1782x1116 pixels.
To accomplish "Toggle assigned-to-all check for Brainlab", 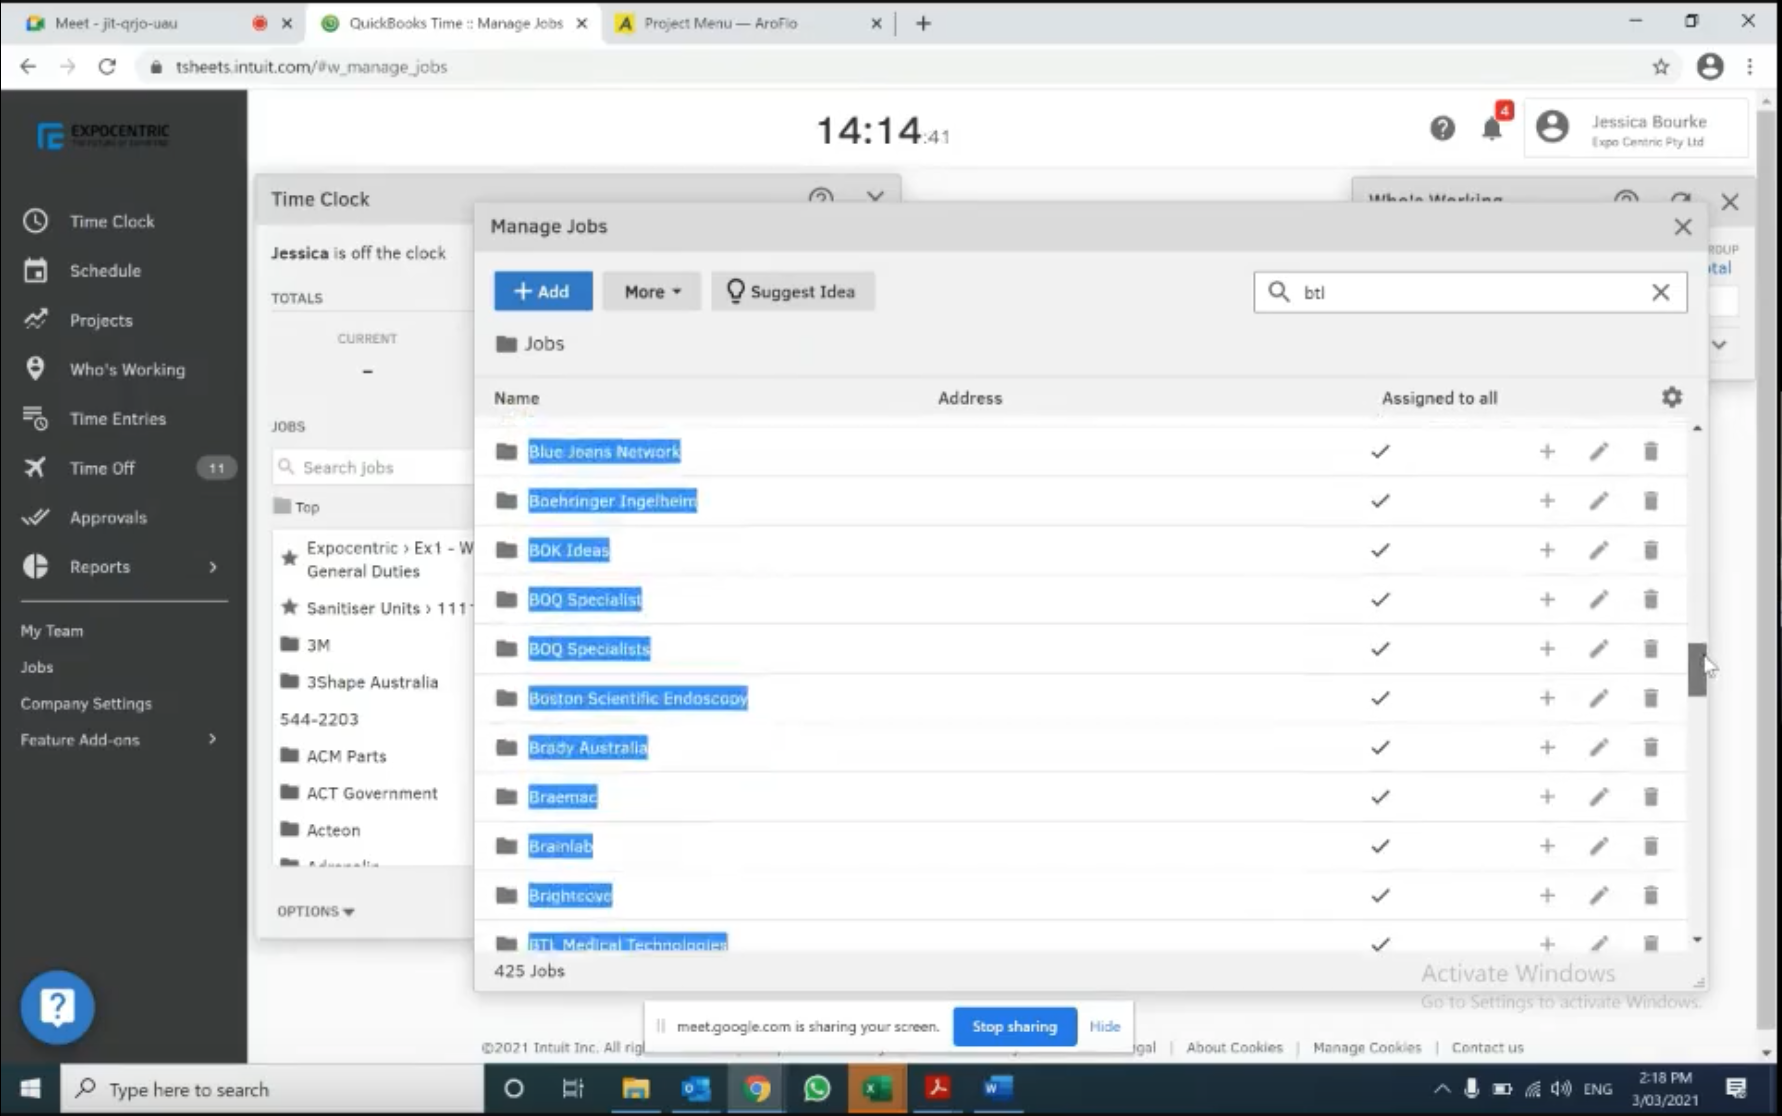I will [1380, 846].
